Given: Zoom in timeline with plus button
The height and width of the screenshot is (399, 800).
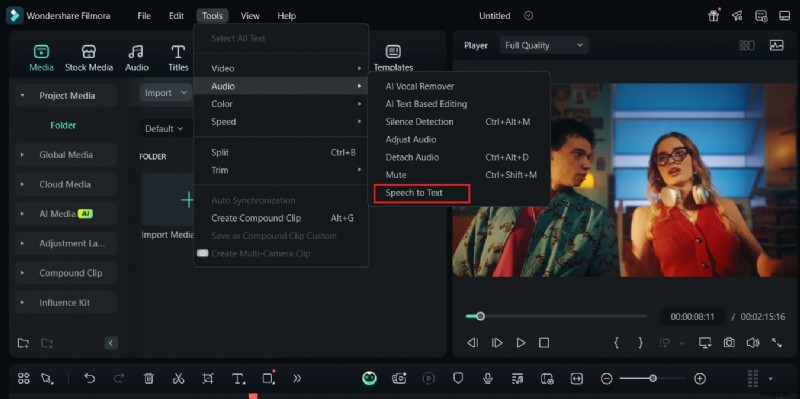Looking at the screenshot, I should (x=700, y=378).
